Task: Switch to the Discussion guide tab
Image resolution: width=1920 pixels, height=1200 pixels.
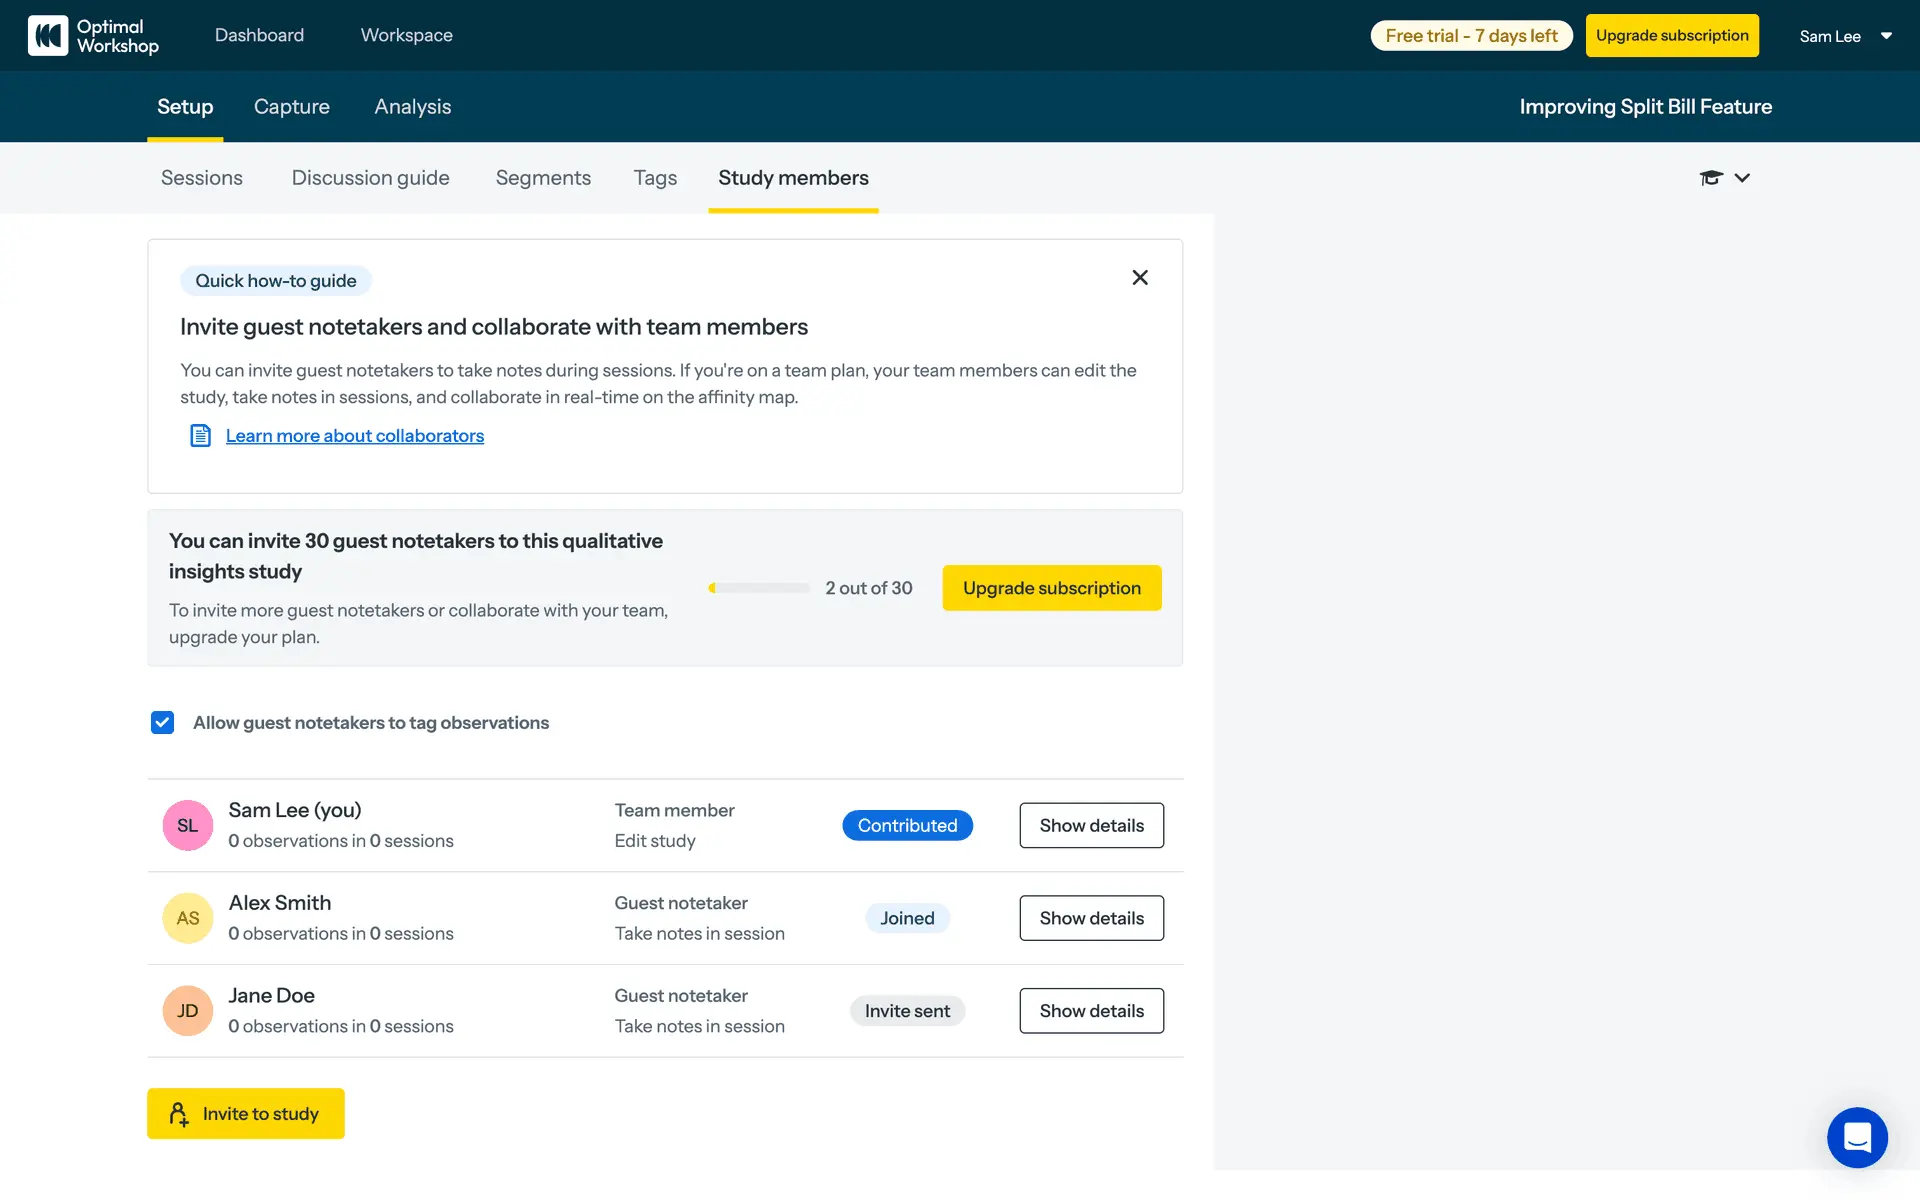Action: click(370, 178)
